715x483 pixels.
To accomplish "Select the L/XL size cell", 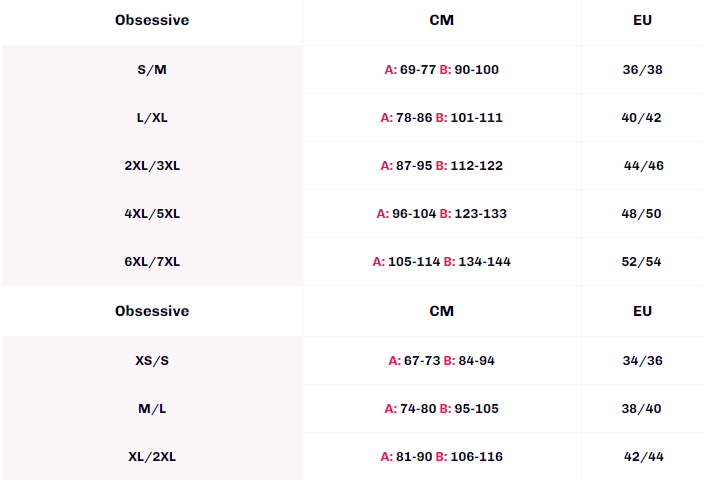I will click(152, 118).
